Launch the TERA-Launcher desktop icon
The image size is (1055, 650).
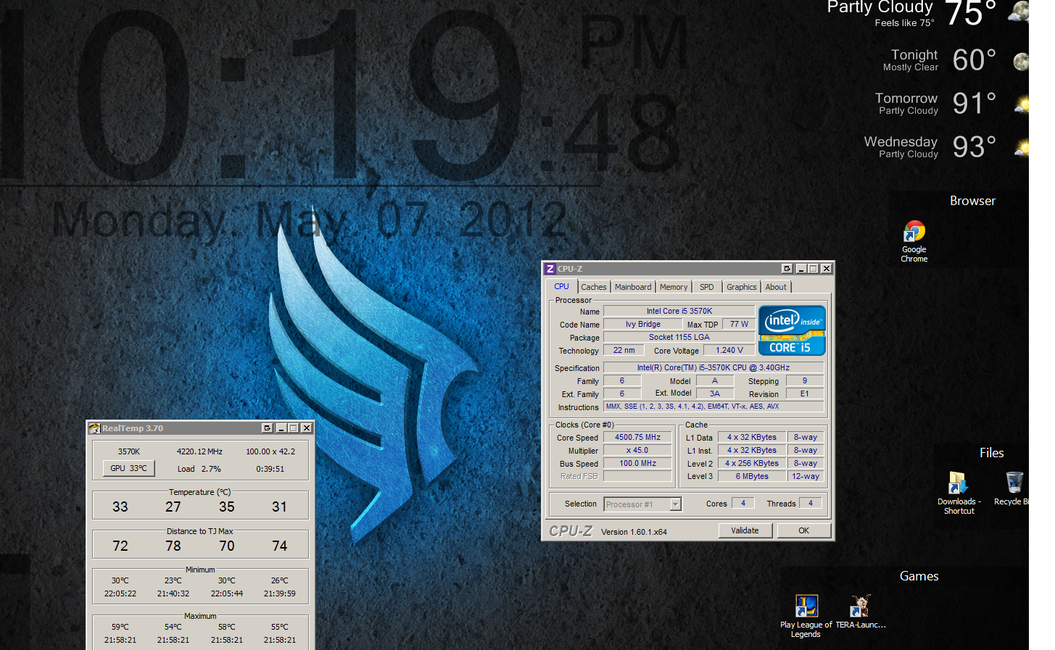(859, 606)
